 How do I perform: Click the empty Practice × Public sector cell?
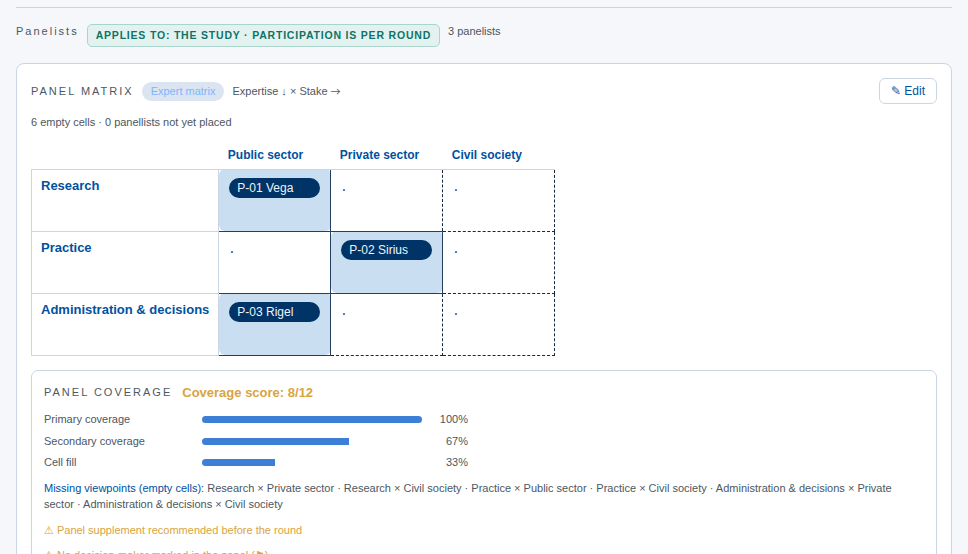pos(274,262)
